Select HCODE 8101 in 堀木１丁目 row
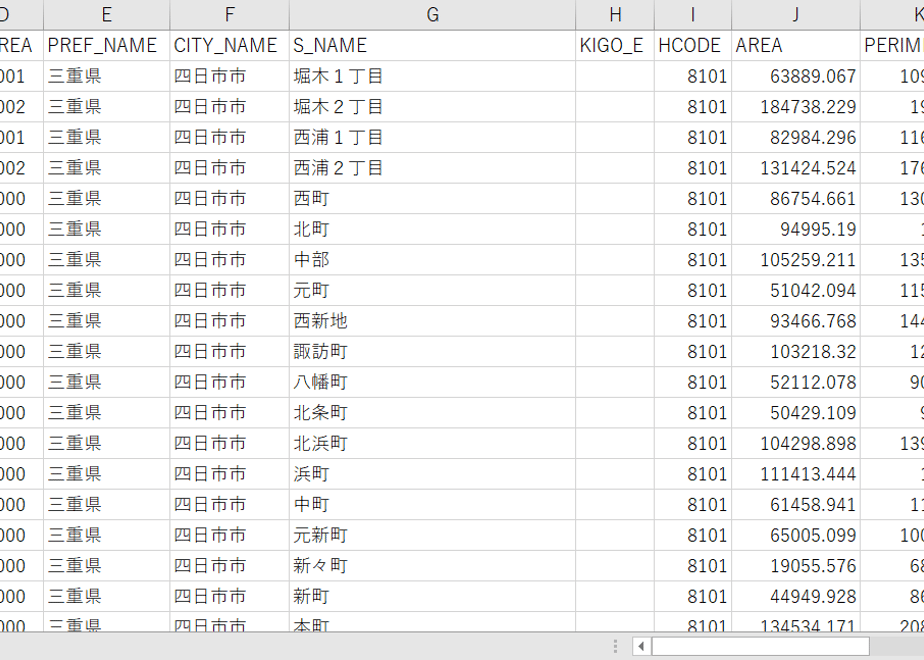The image size is (924, 660). [693, 76]
